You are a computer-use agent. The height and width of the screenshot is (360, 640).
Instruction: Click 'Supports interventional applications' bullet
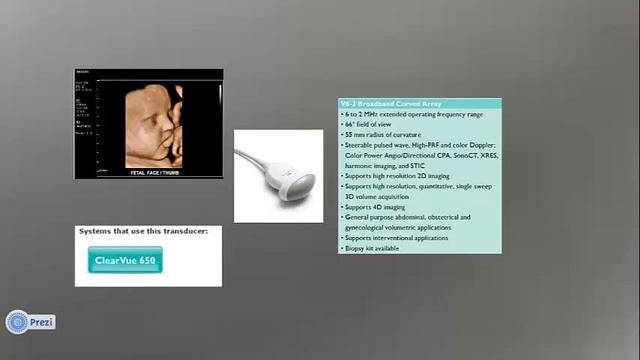pos(396,238)
